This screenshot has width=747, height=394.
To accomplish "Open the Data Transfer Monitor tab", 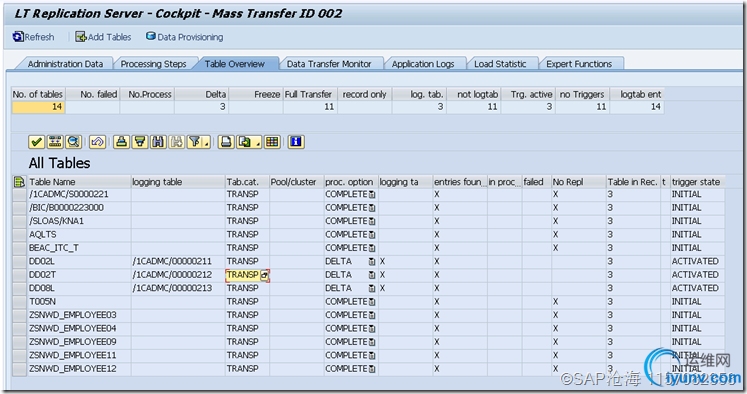I will click(x=329, y=64).
